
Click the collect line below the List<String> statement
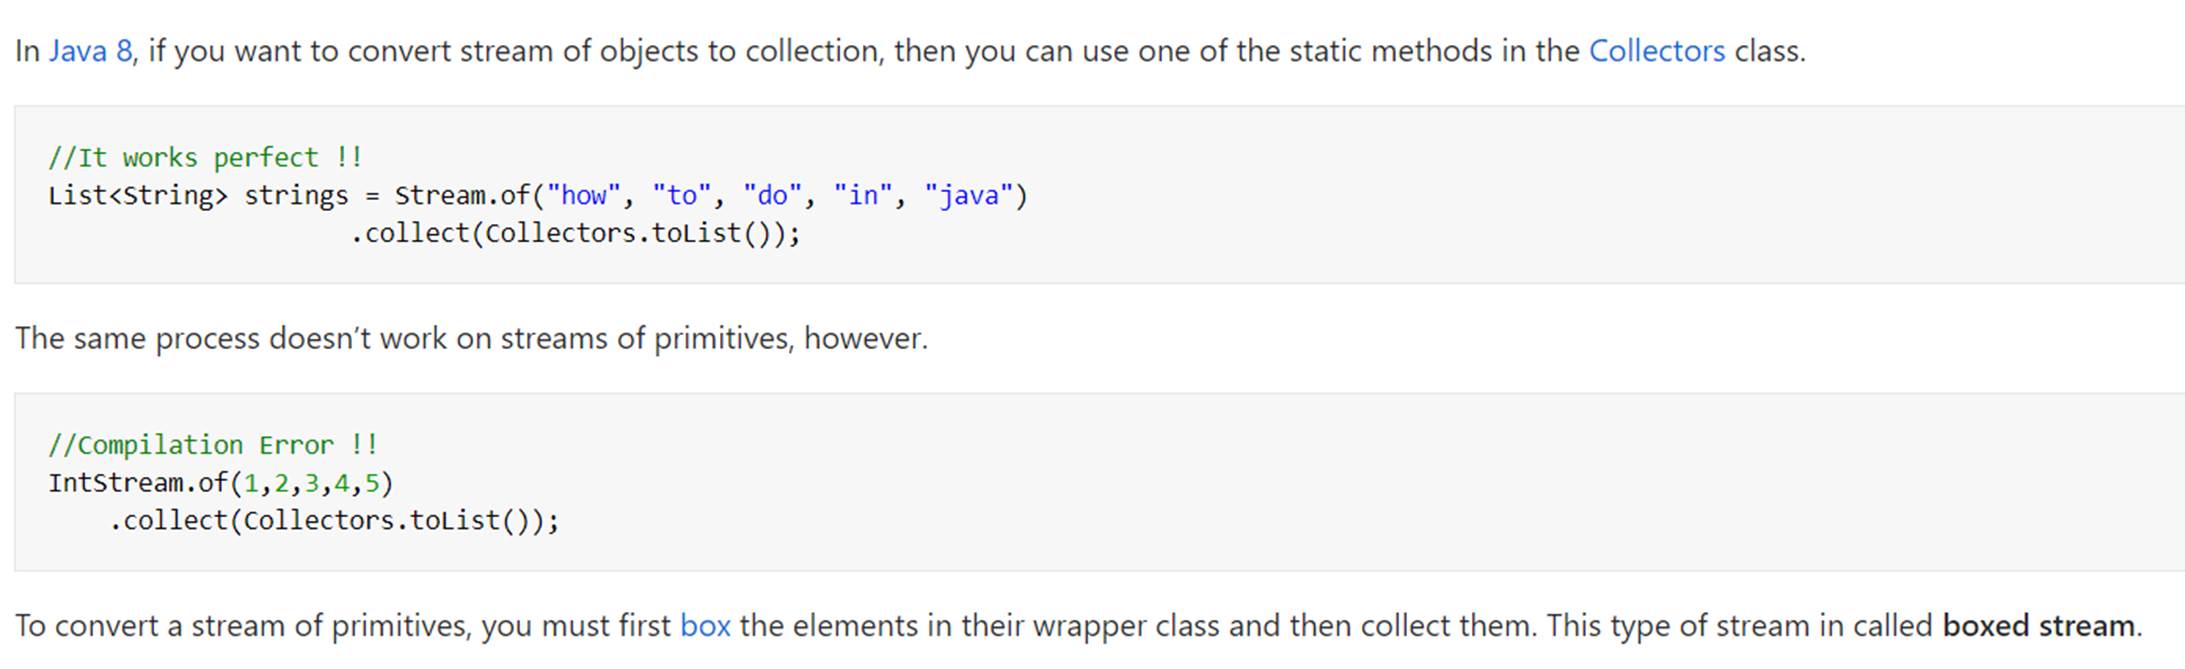click(x=575, y=234)
